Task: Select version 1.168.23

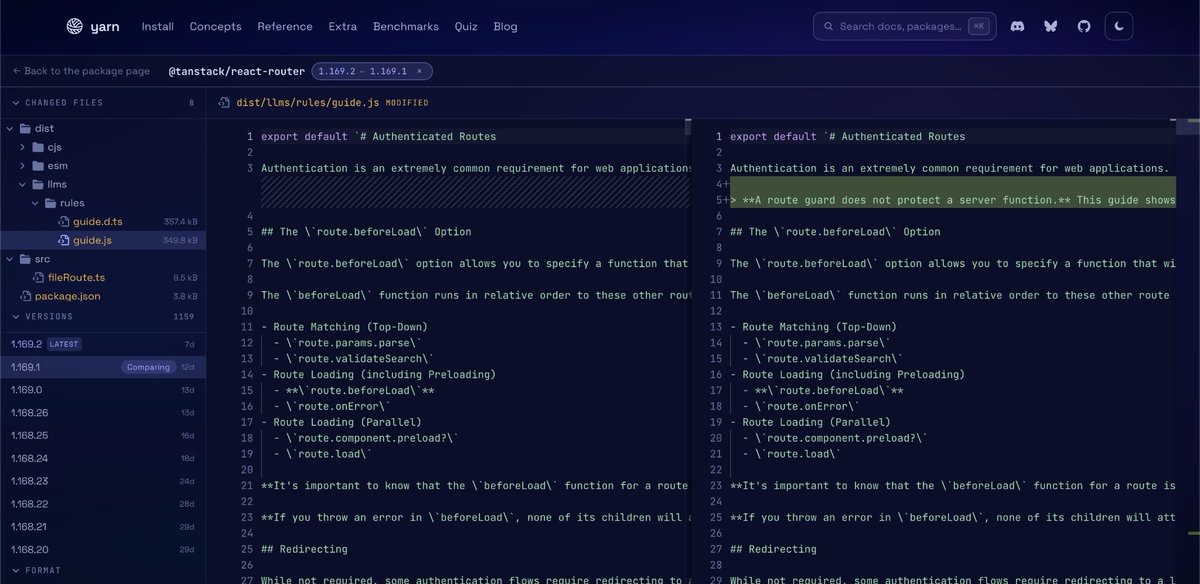Action: pyautogui.click(x=103, y=481)
